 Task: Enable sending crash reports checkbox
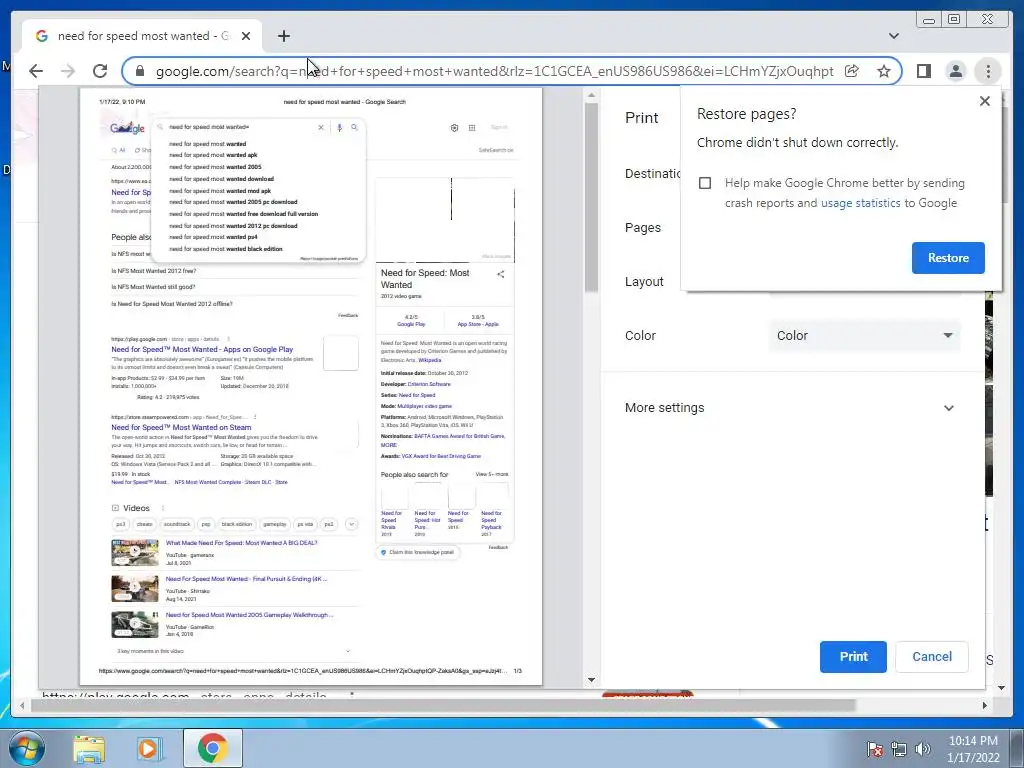click(705, 183)
